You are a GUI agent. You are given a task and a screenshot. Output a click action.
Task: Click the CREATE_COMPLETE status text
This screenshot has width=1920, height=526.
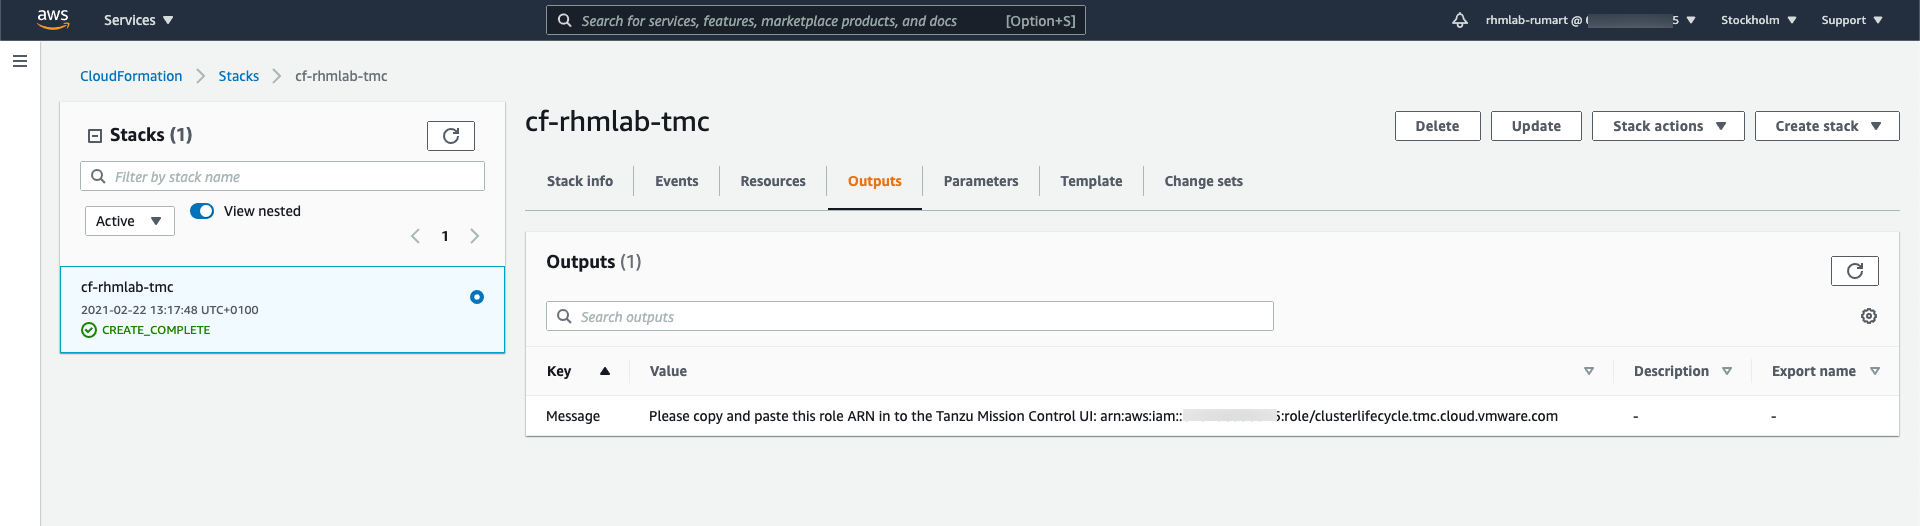156,330
